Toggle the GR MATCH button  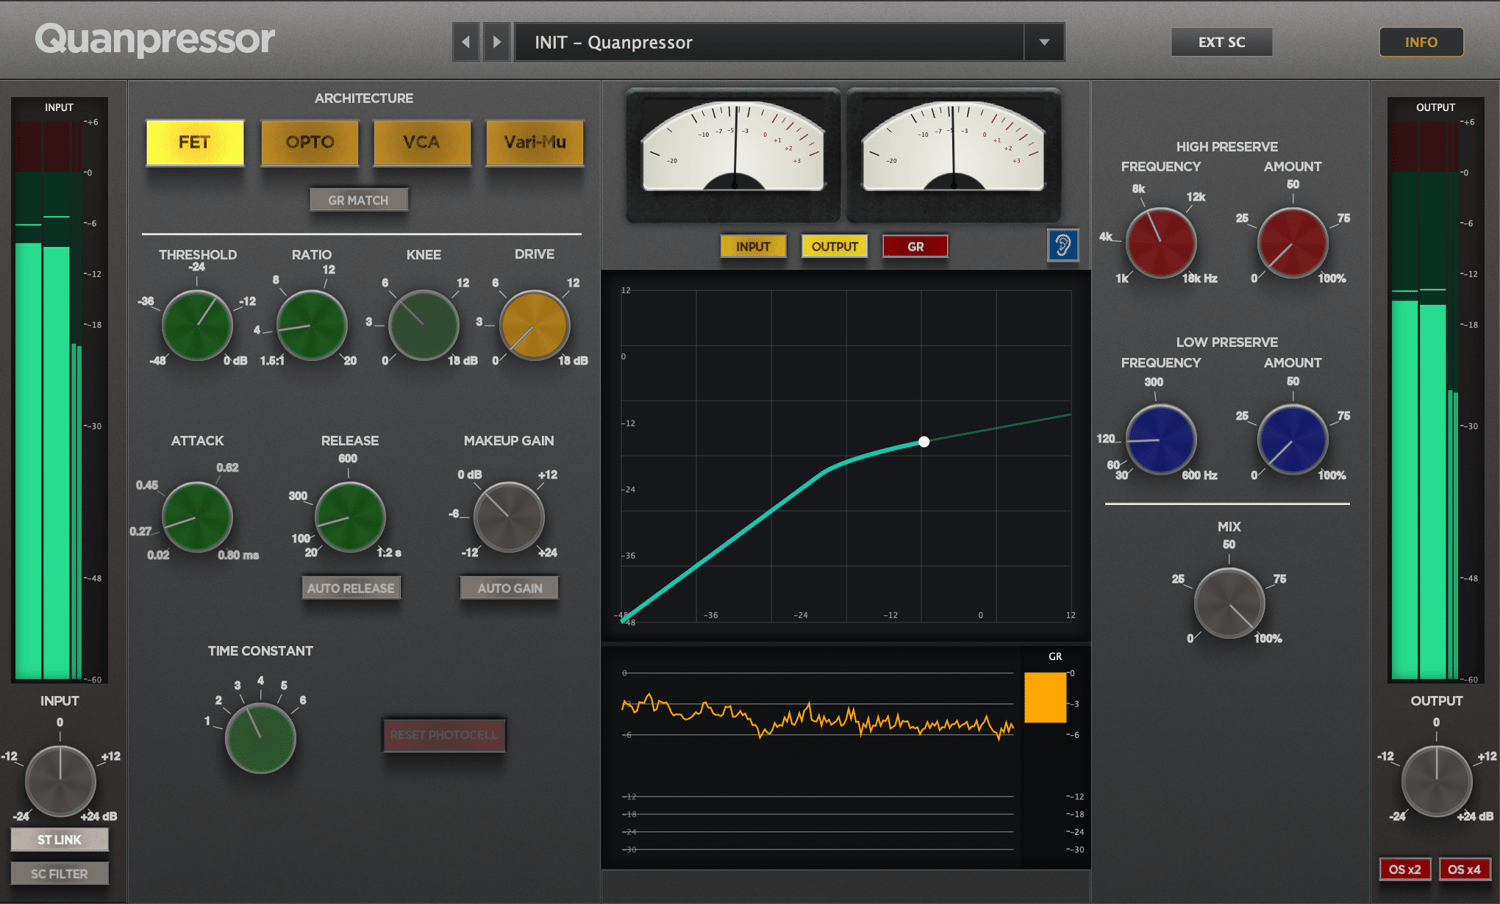pyautogui.click(x=359, y=200)
